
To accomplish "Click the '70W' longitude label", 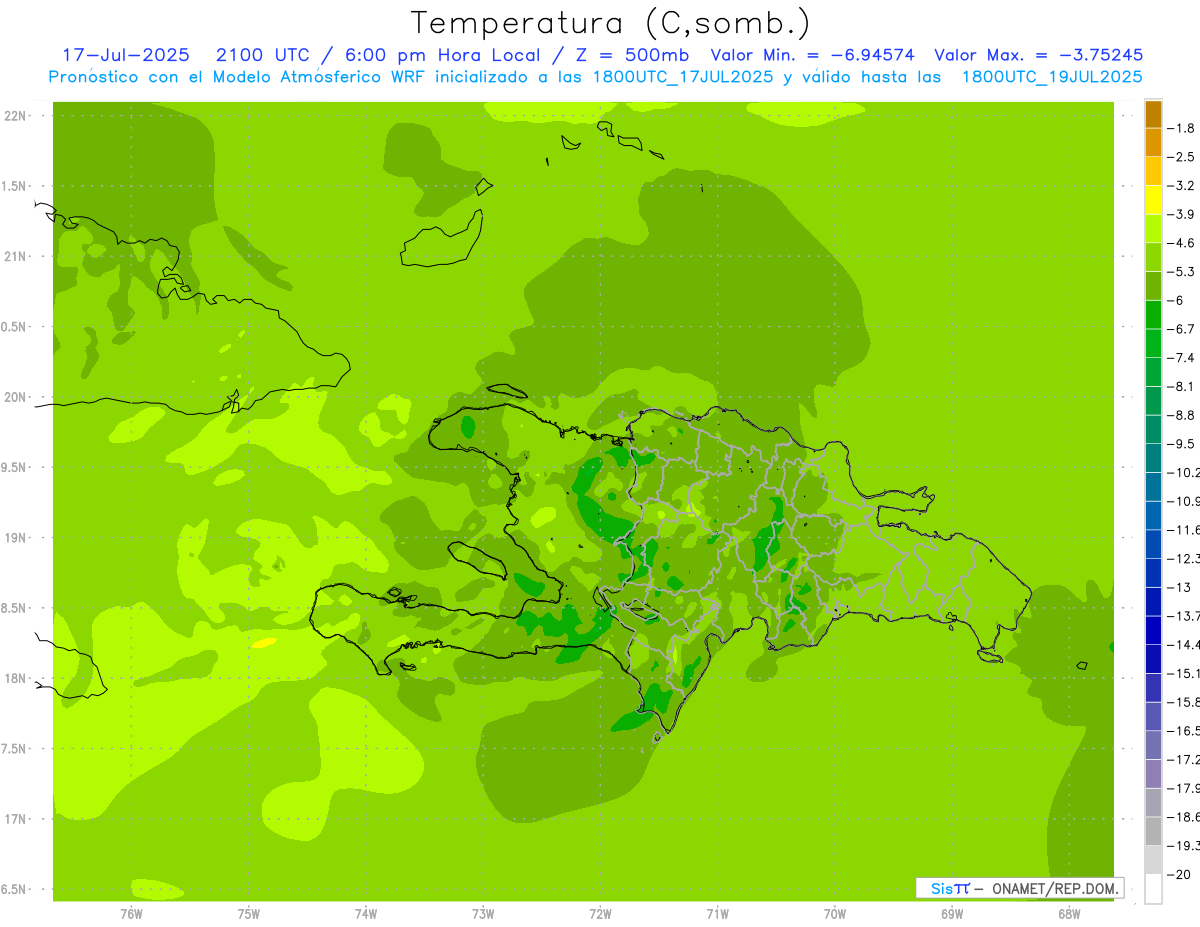I will 835,913.
